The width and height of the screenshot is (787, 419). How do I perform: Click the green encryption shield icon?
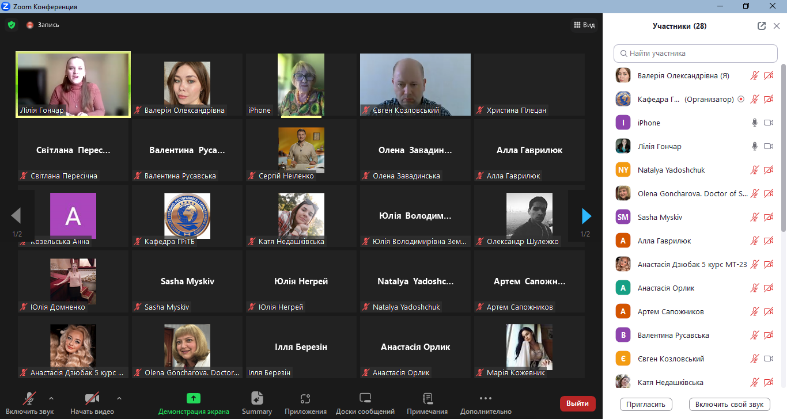[x=12, y=25]
